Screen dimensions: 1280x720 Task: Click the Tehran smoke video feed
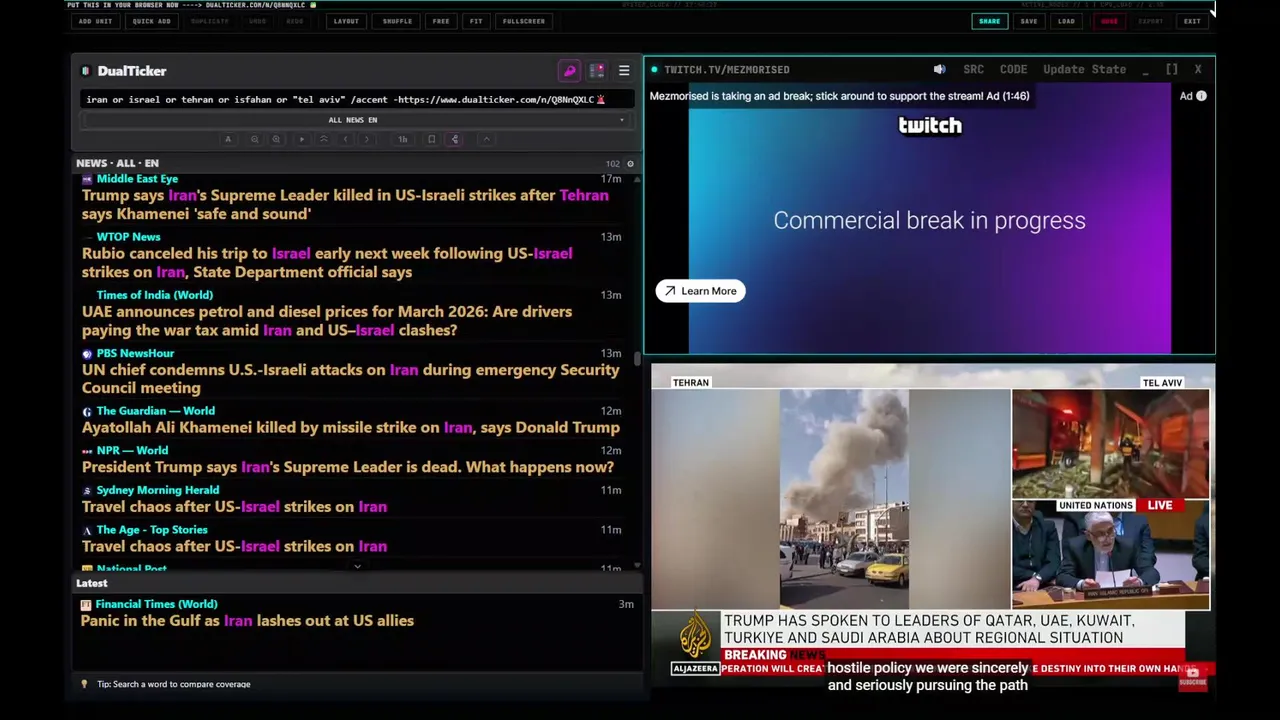(830, 498)
